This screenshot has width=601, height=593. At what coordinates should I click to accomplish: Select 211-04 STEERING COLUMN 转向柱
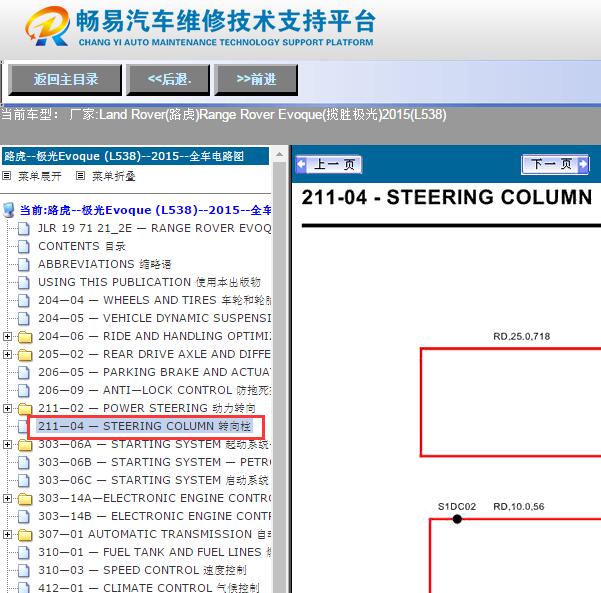(x=145, y=426)
